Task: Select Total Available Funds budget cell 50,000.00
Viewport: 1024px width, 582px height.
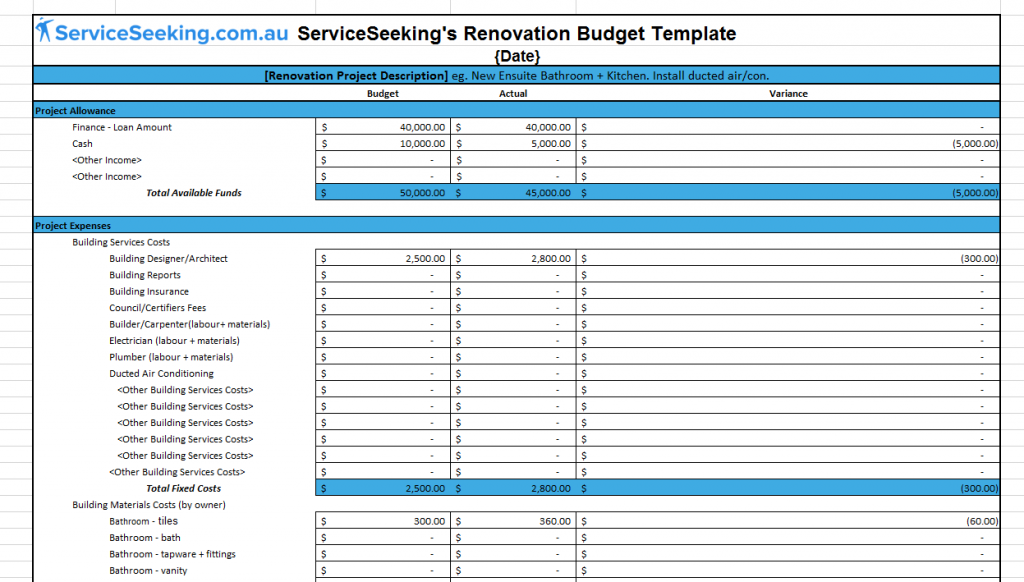Action: (x=383, y=193)
